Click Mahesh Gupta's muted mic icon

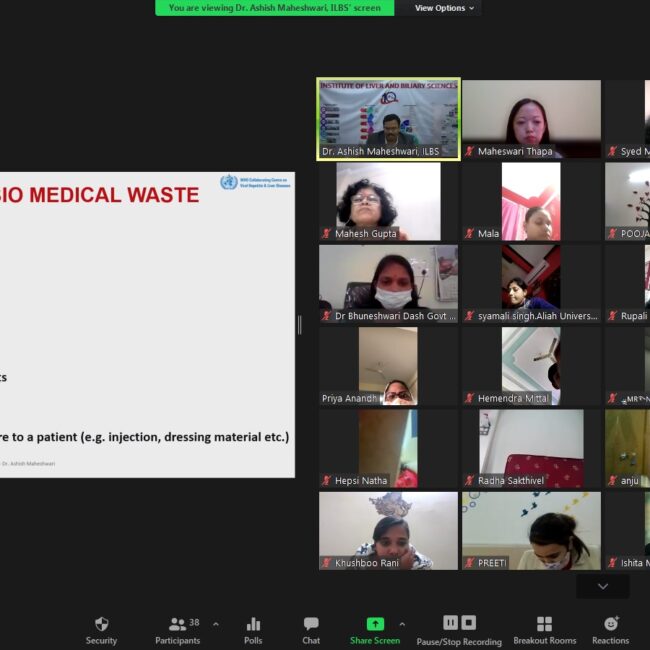pyautogui.click(x=326, y=234)
